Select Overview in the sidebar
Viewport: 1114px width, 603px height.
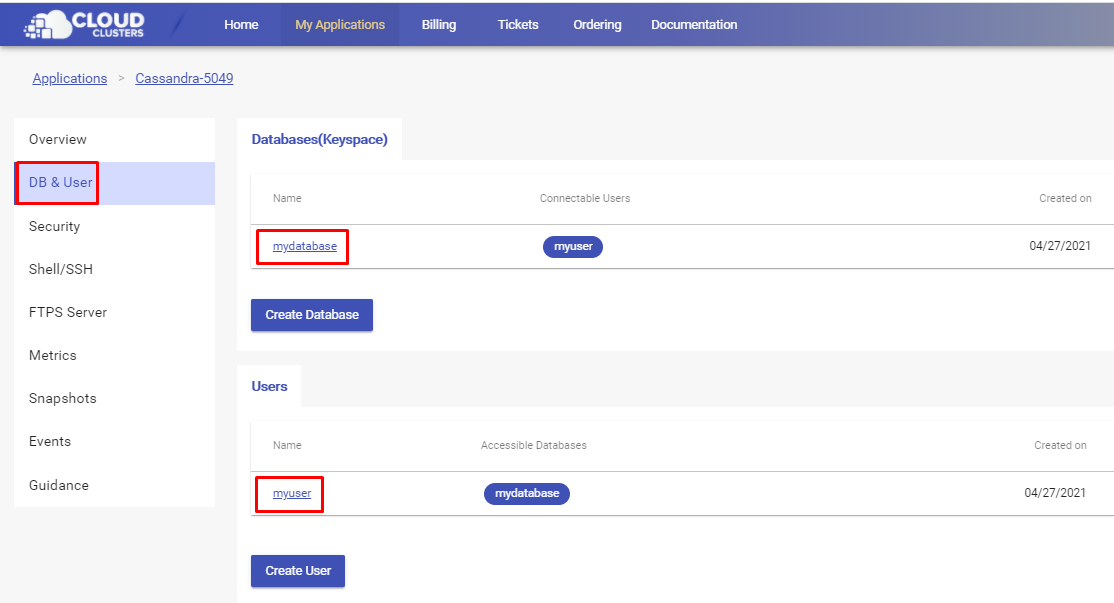click(58, 140)
